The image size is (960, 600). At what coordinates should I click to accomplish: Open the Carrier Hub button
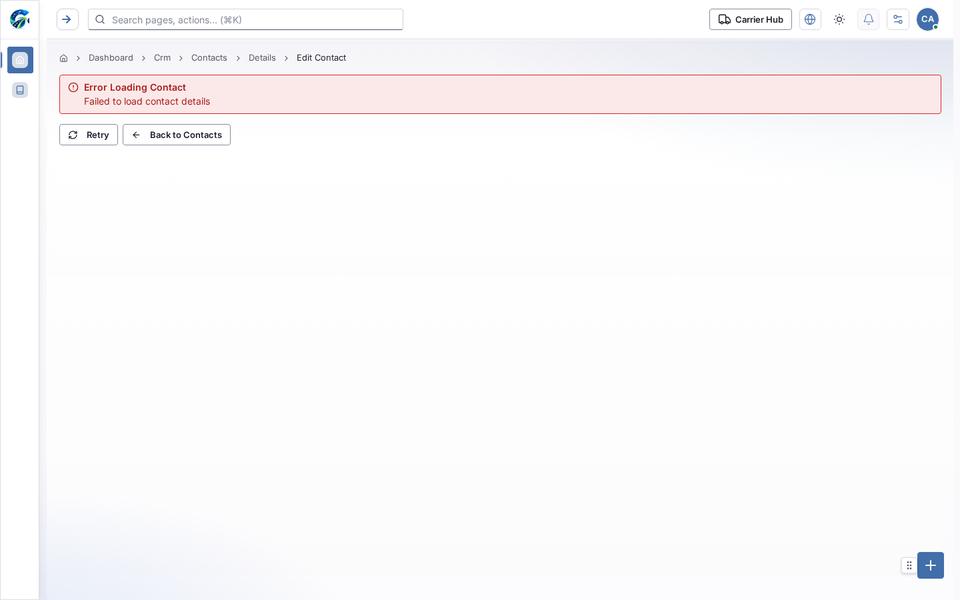coord(751,20)
